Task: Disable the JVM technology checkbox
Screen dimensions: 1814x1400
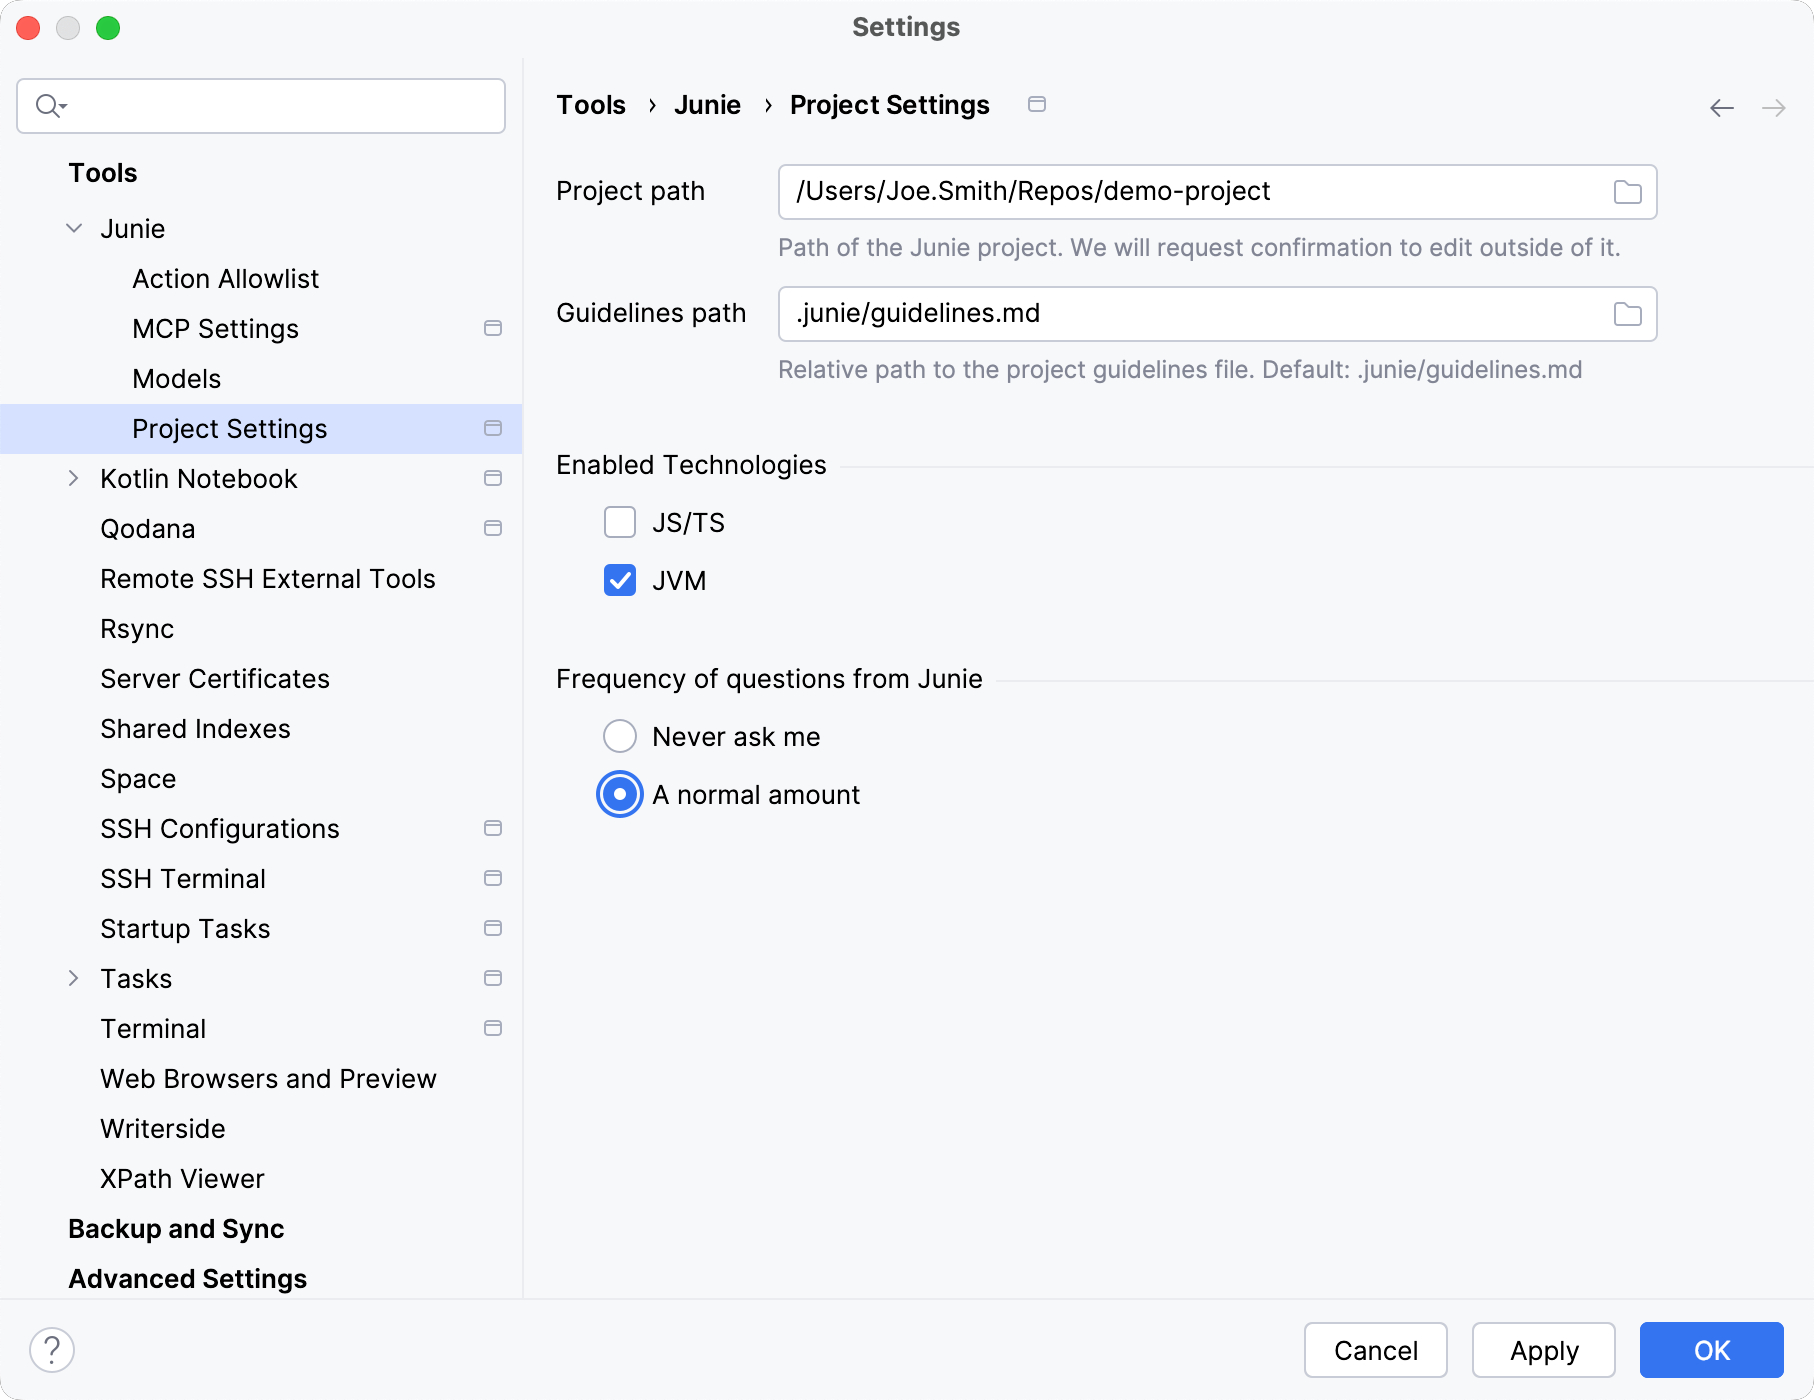Action: point(620,580)
